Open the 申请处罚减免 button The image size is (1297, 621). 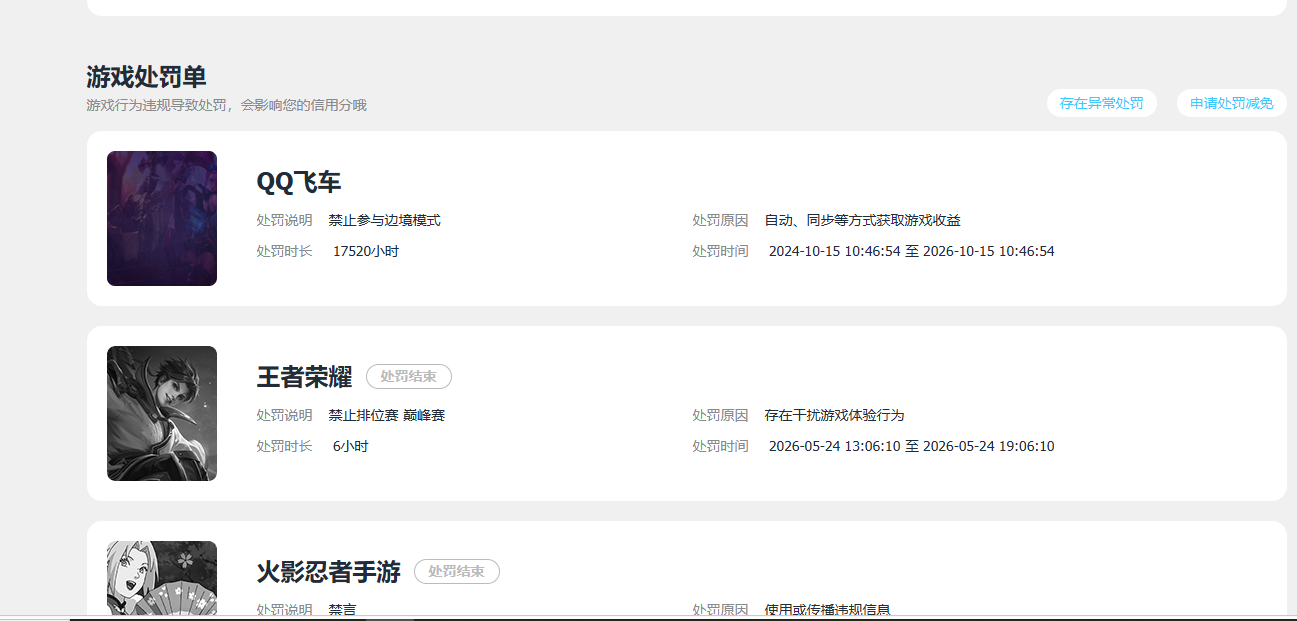point(1232,103)
